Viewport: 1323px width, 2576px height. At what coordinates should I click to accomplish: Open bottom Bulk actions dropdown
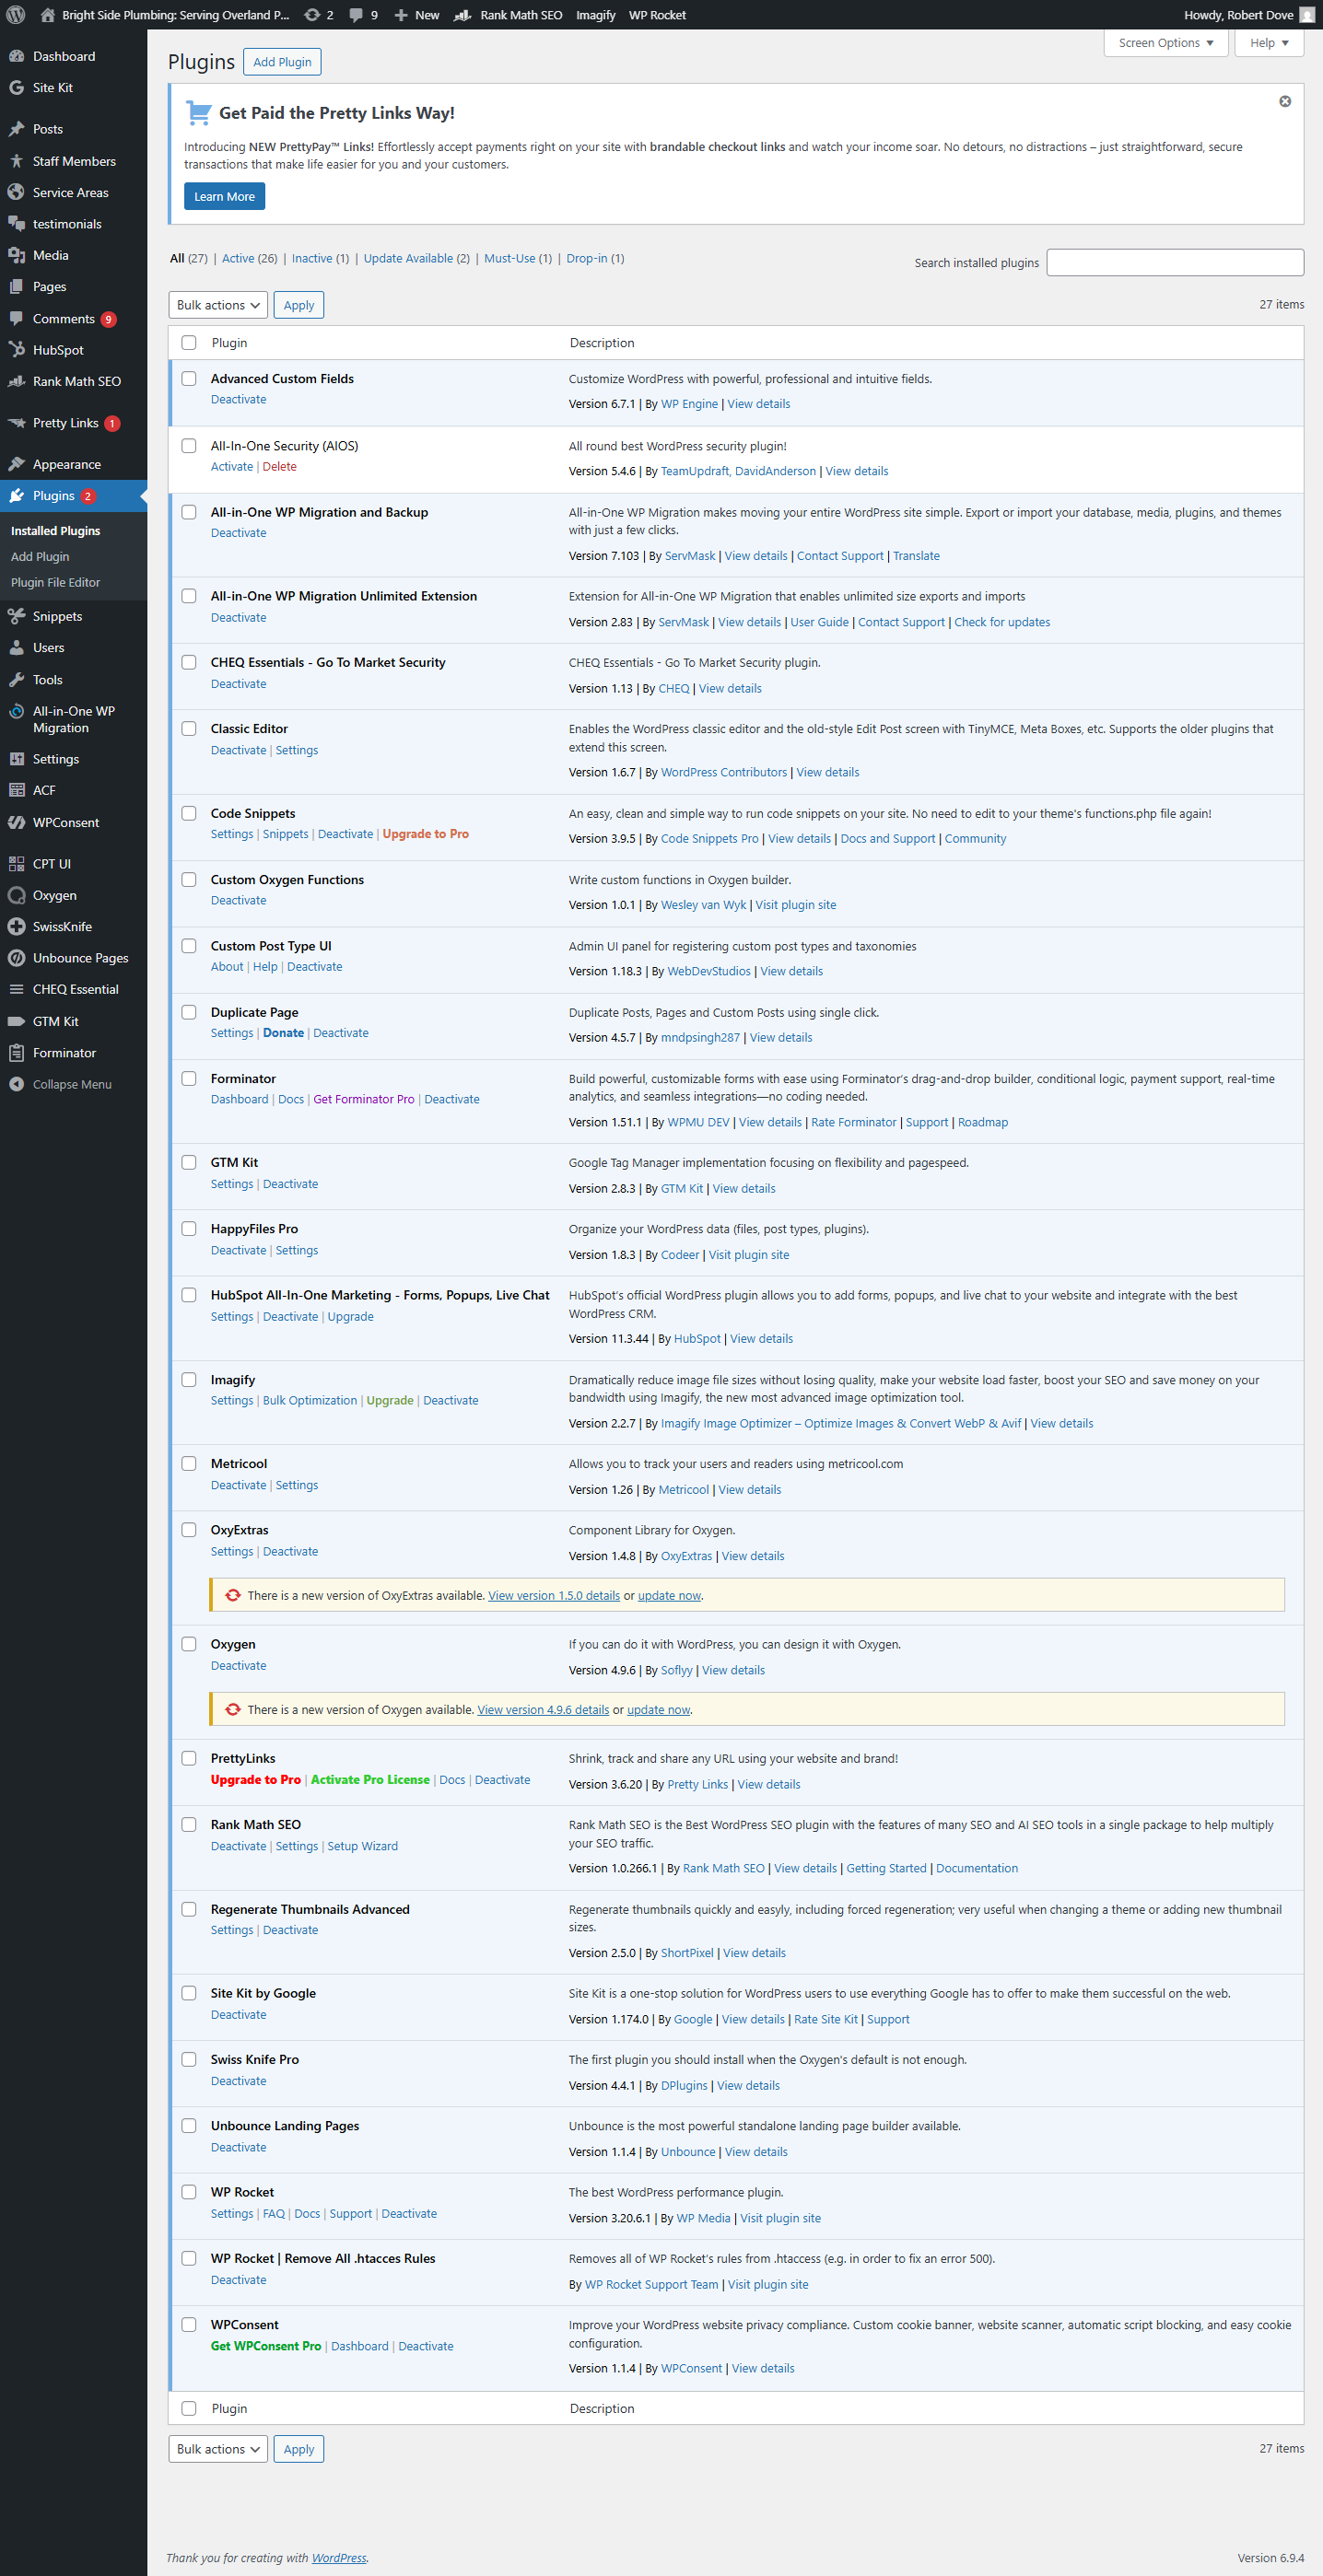click(x=218, y=2449)
